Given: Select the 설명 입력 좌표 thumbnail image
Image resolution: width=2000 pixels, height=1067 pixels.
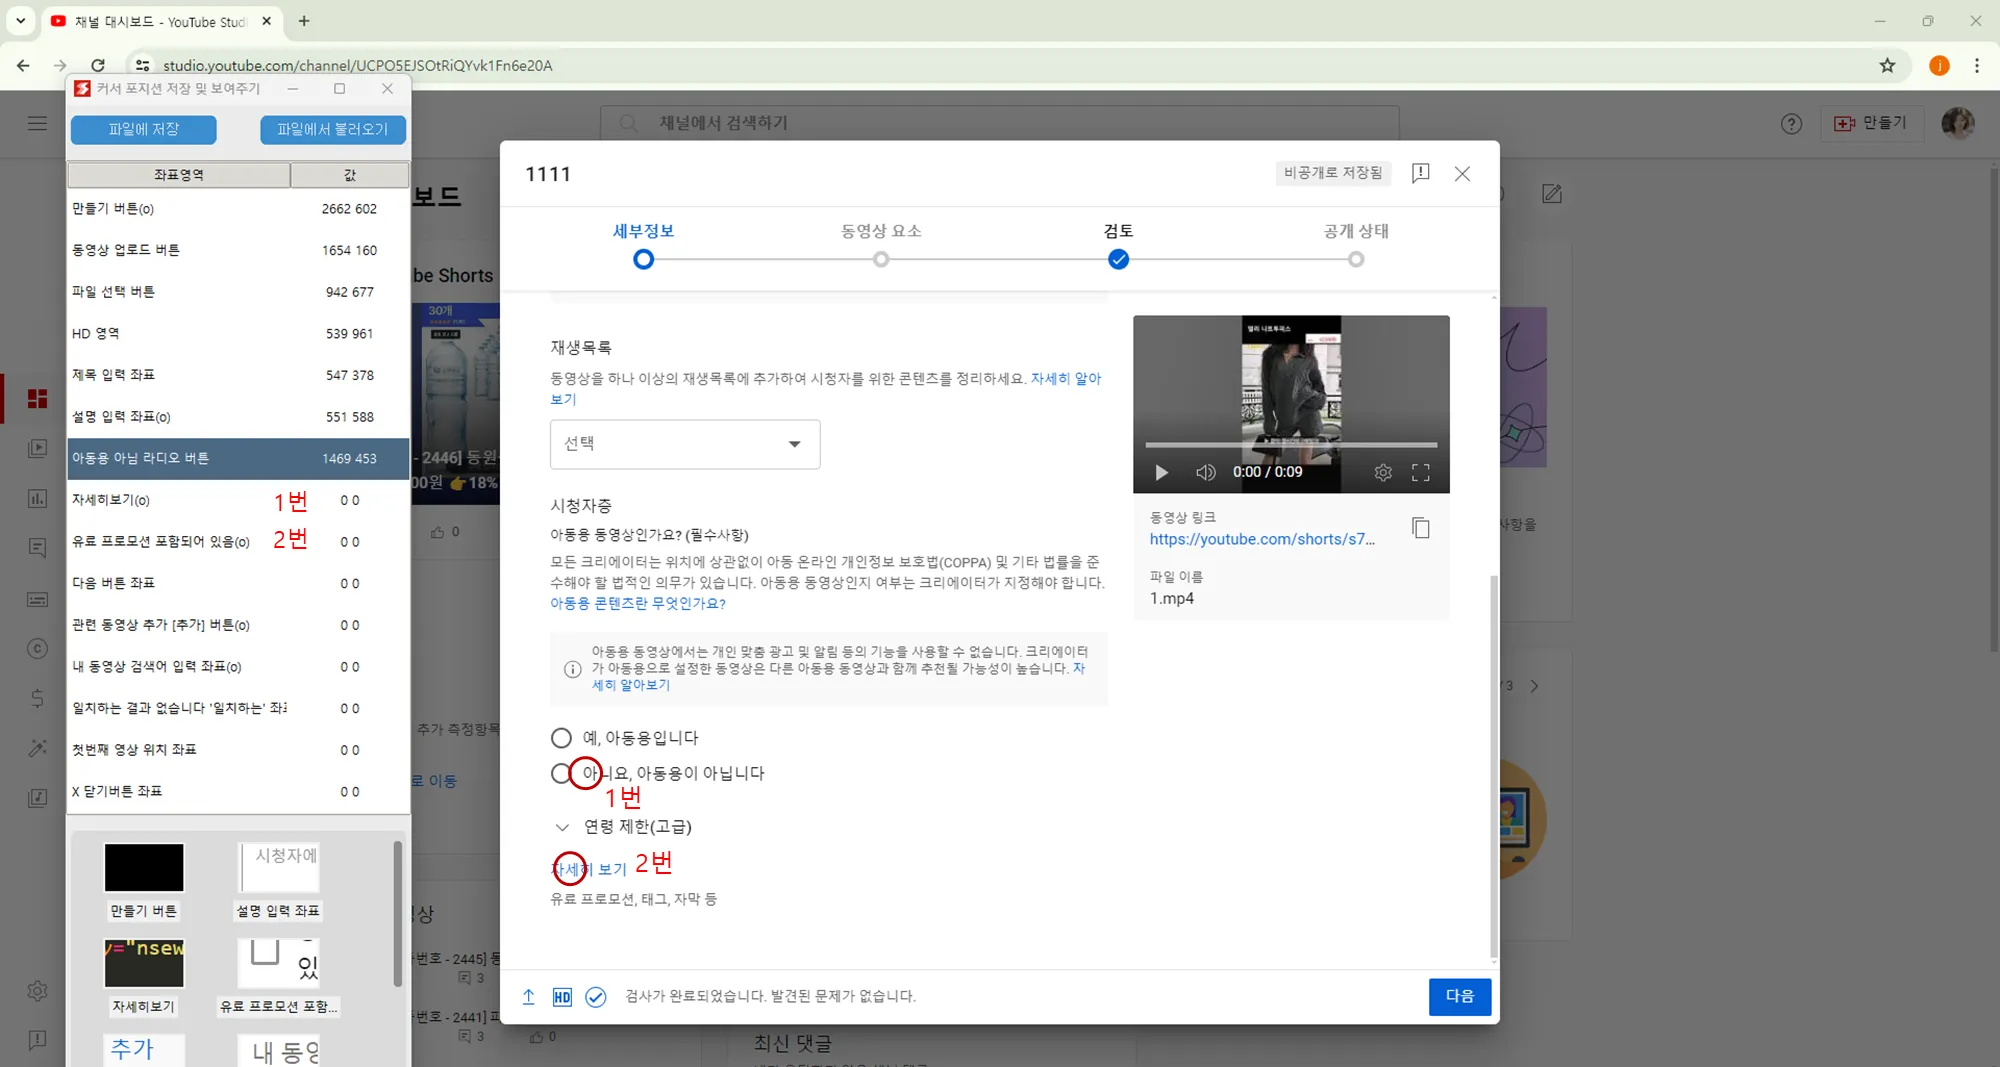Looking at the screenshot, I should [278, 867].
